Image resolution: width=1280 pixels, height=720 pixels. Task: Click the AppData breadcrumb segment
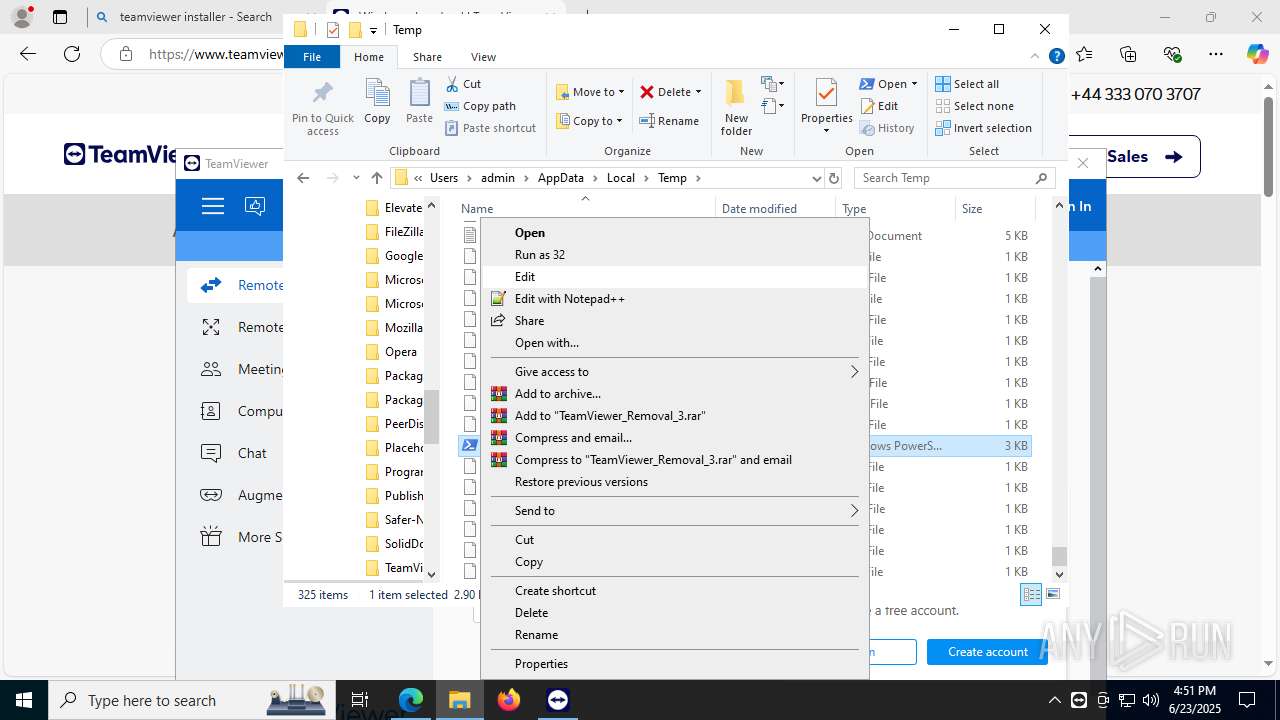coord(560,178)
